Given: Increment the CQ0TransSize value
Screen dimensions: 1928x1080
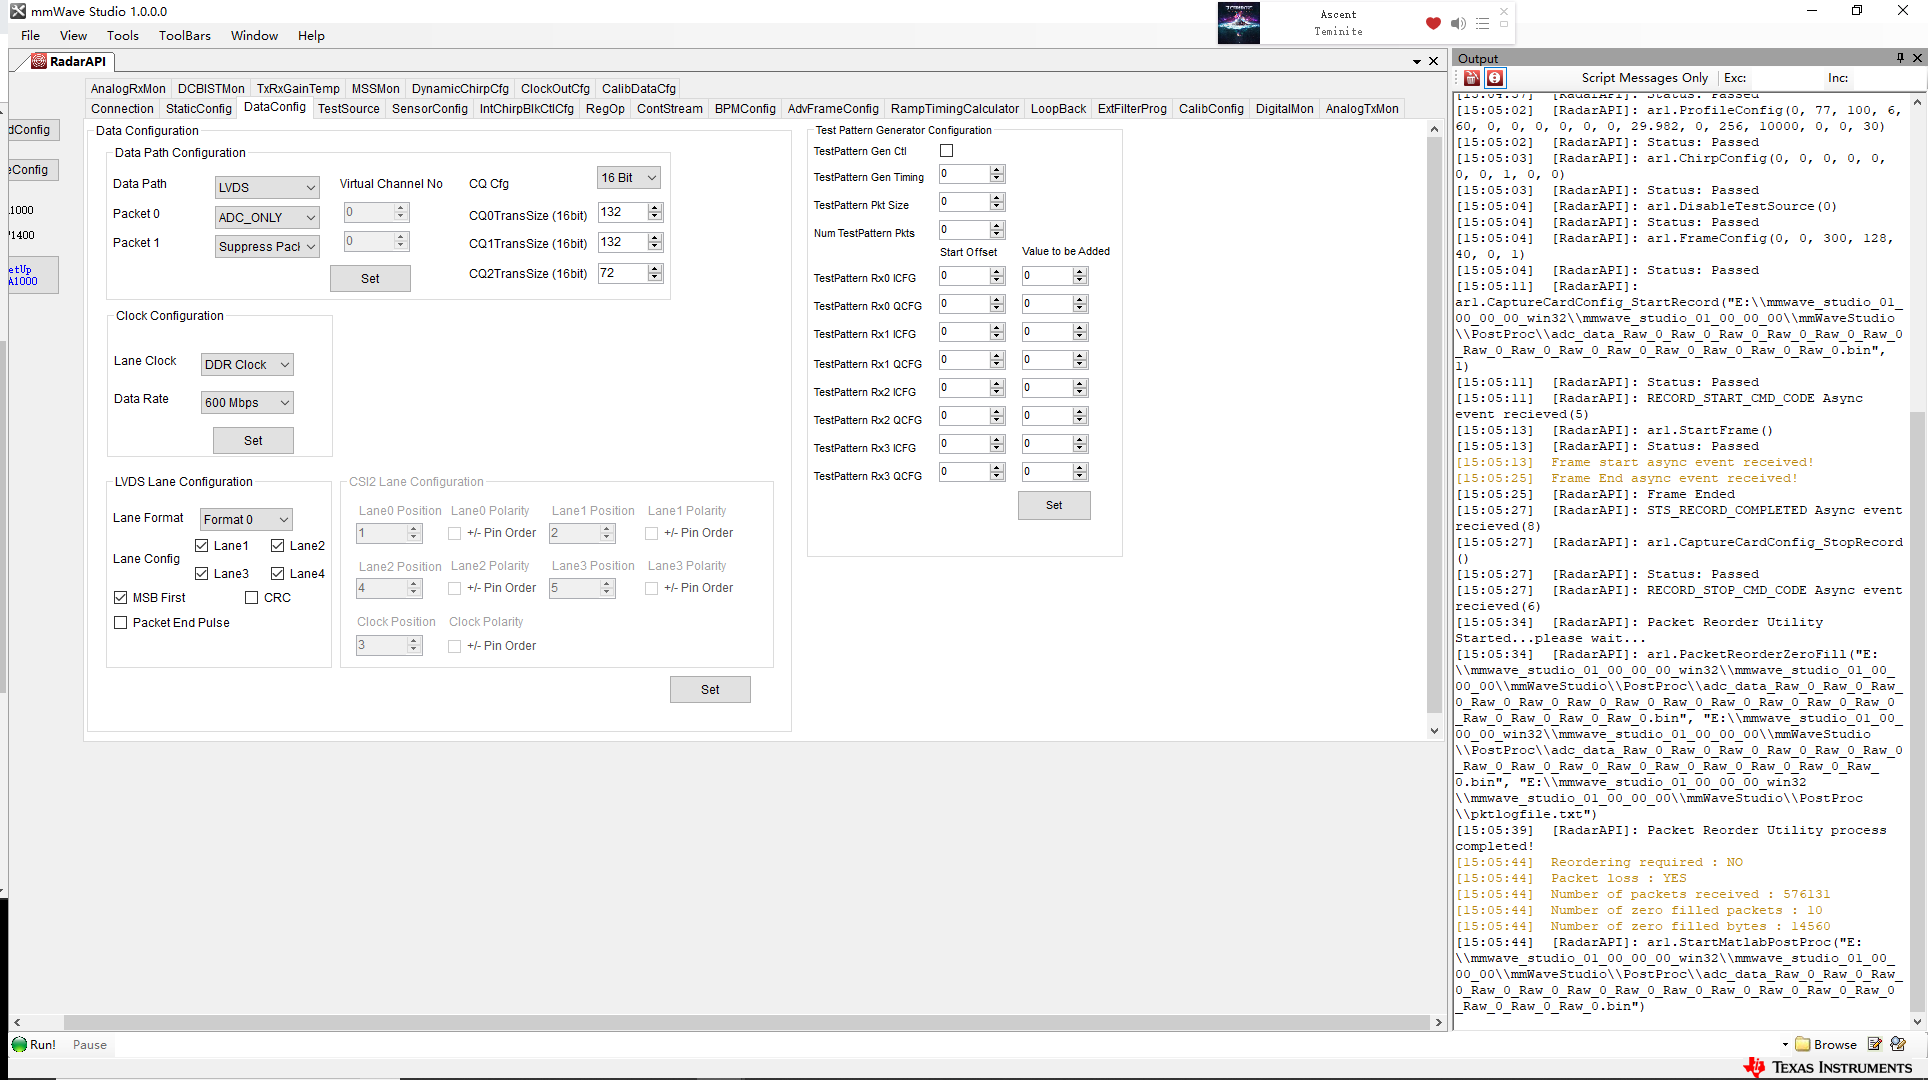Looking at the screenshot, I should click(655, 208).
